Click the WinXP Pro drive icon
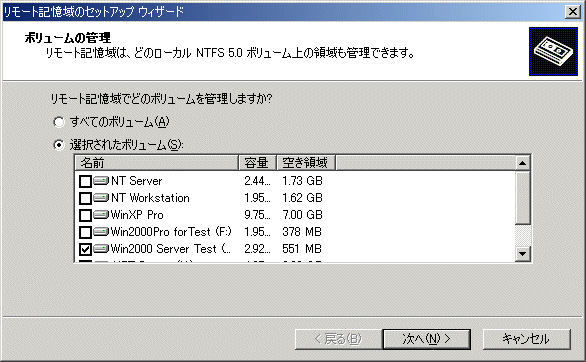Image resolution: width=586 pixels, height=362 pixels. [101, 215]
